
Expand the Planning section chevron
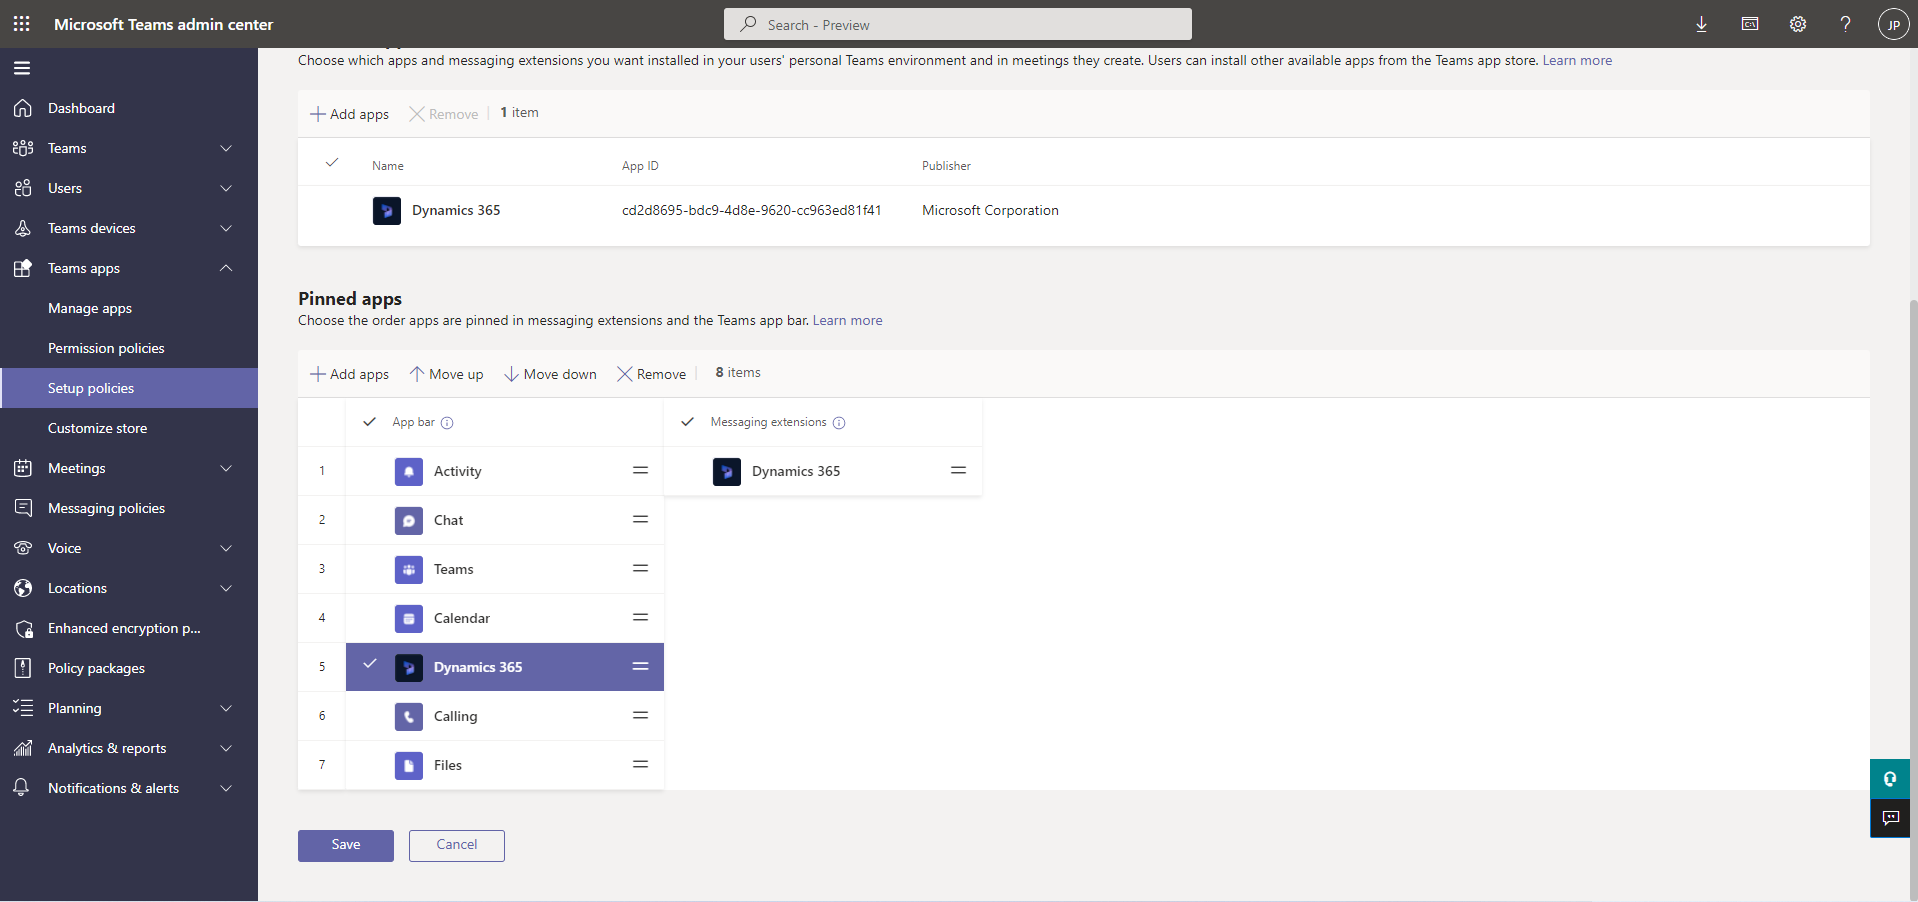(x=226, y=708)
